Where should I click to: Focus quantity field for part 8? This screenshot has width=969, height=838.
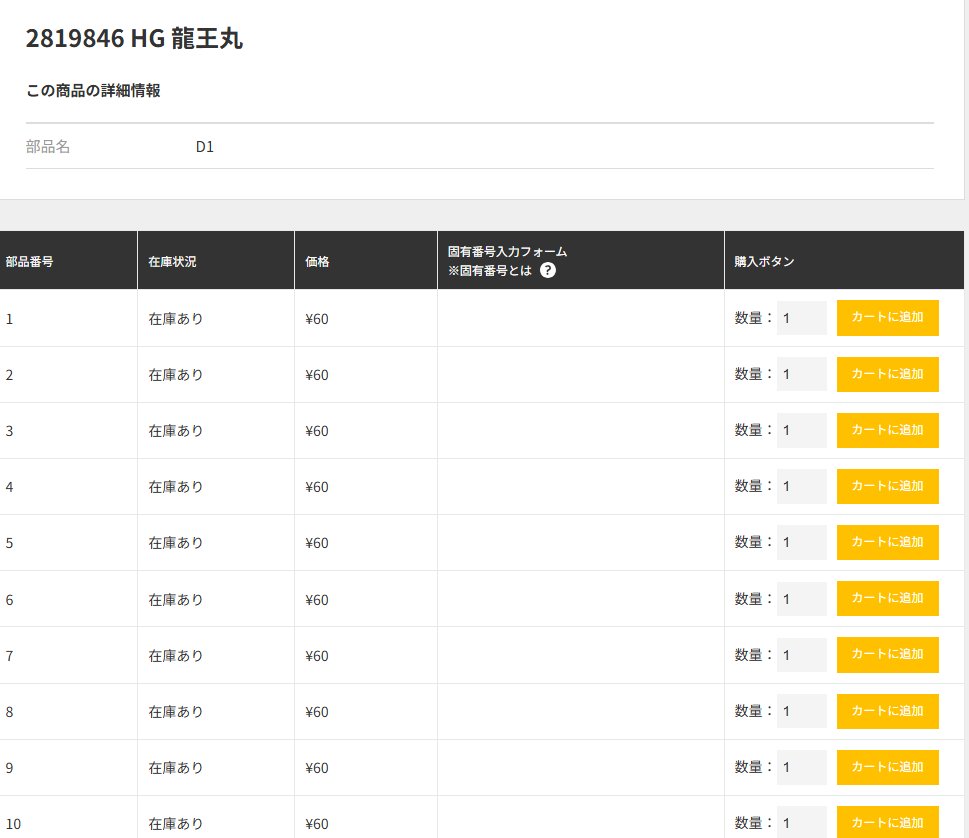click(802, 711)
